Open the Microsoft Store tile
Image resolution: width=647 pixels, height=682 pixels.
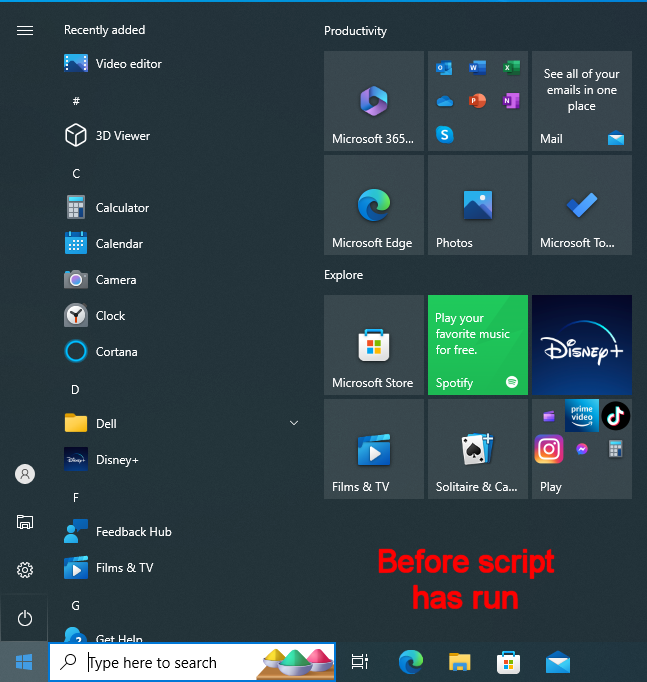tap(373, 345)
